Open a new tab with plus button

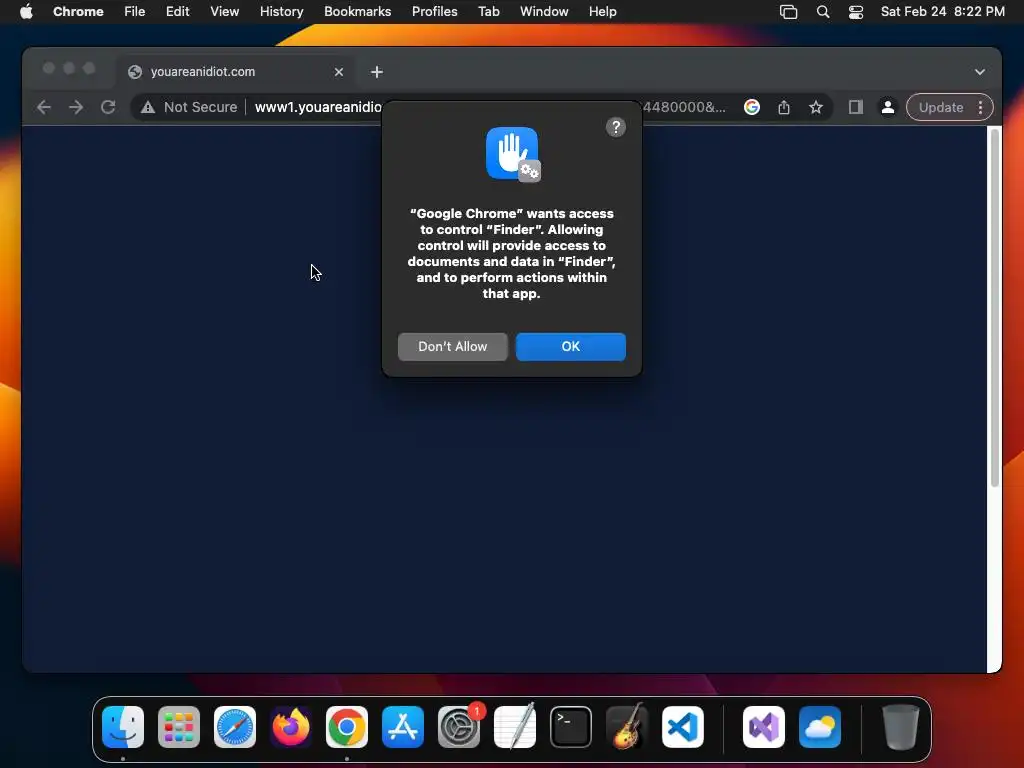pos(377,72)
